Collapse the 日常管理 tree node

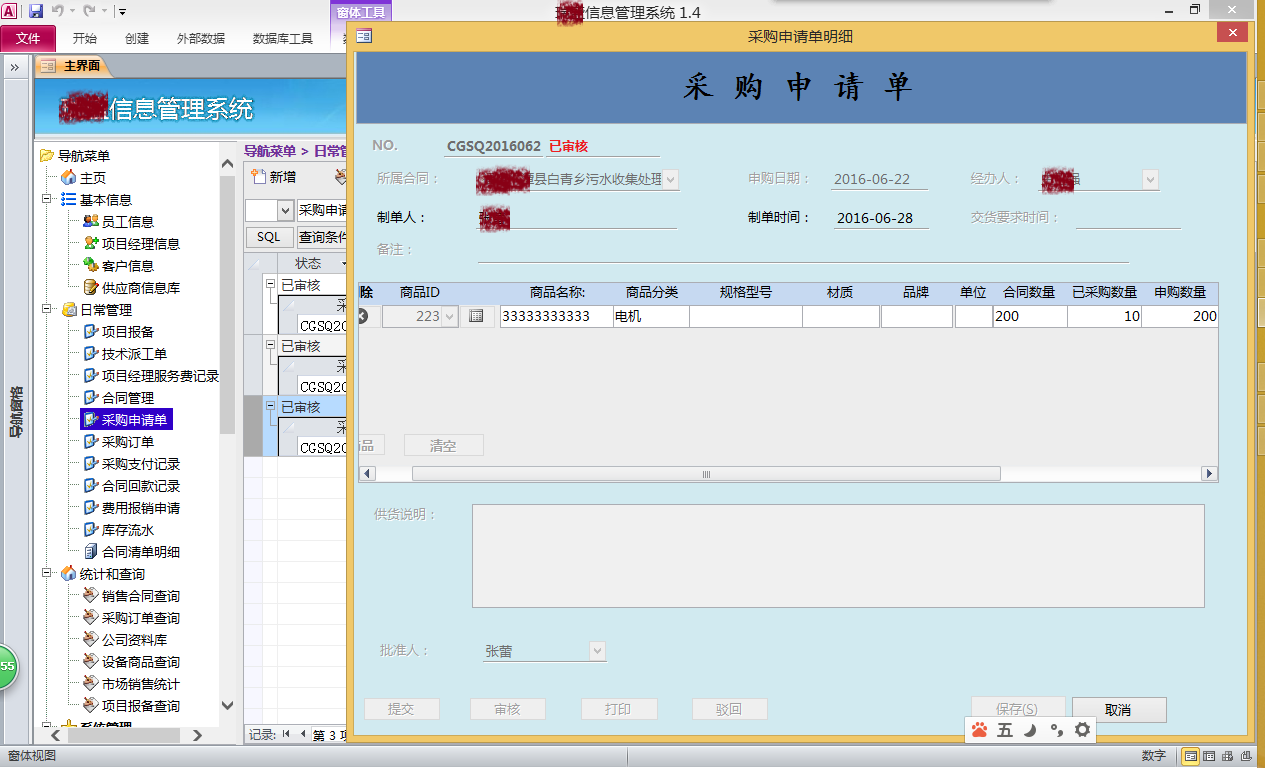[47, 309]
